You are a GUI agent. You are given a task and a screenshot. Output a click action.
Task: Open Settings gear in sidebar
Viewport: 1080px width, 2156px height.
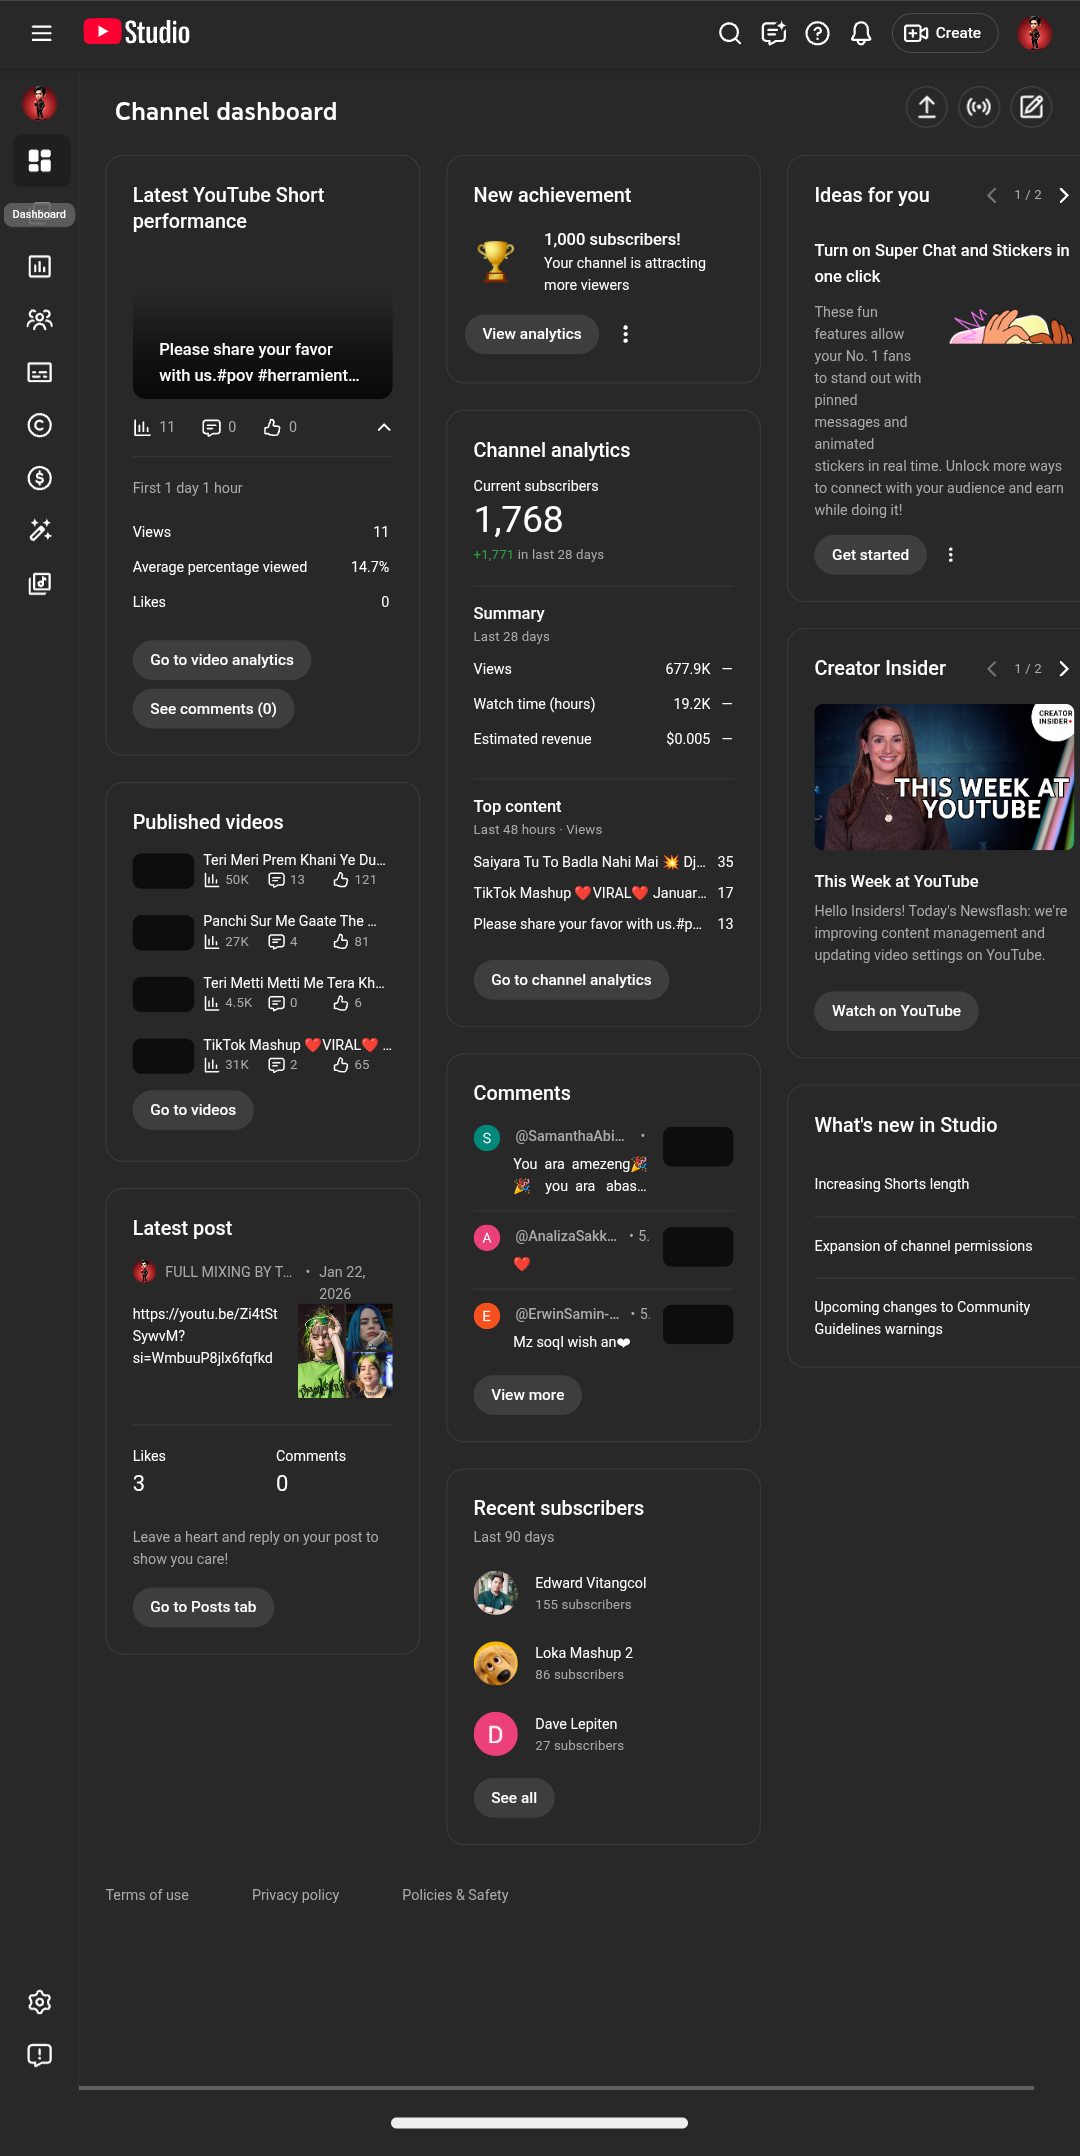tap(40, 2002)
